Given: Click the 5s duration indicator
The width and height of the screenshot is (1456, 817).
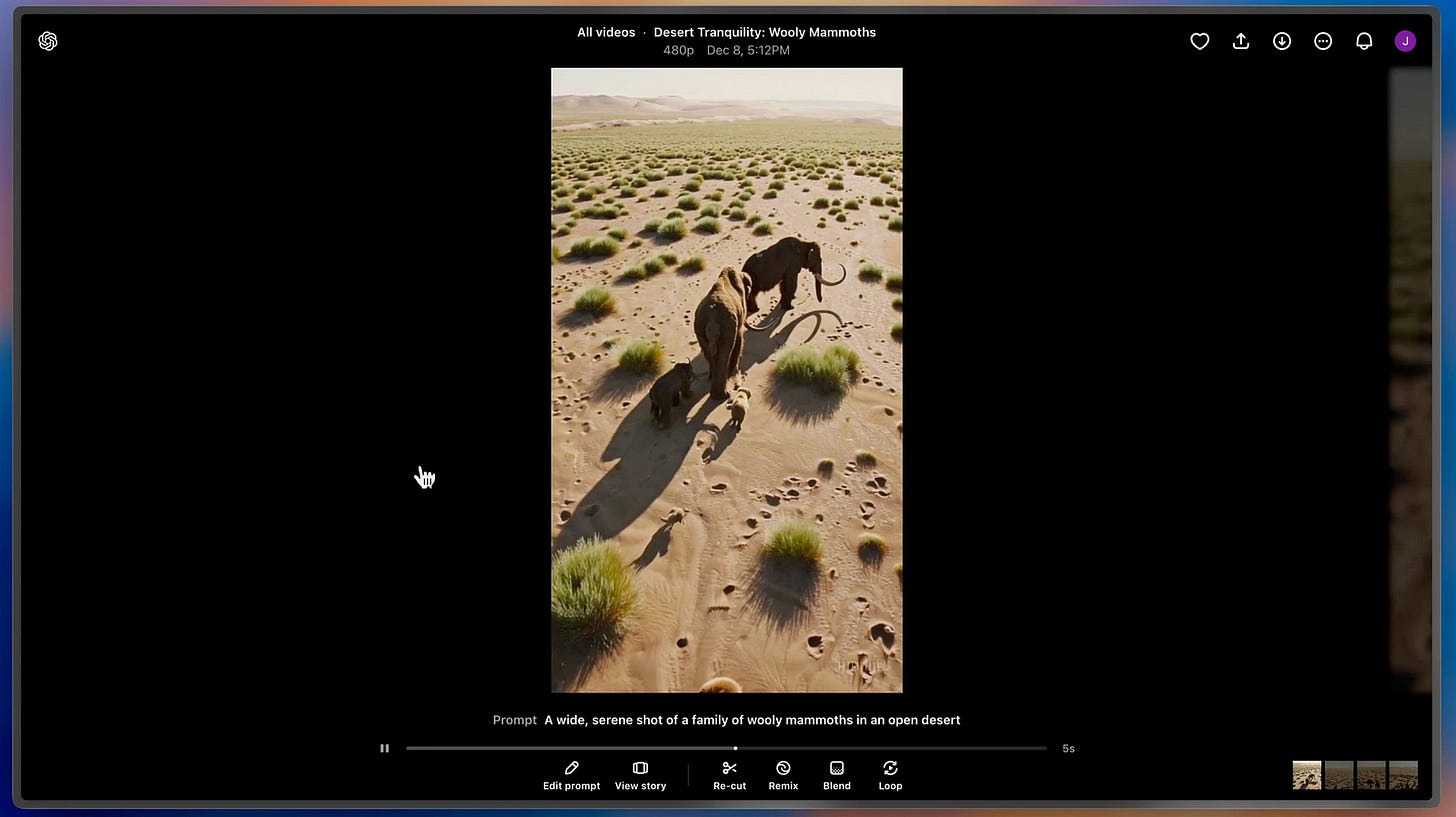Looking at the screenshot, I should click(x=1068, y=748).
